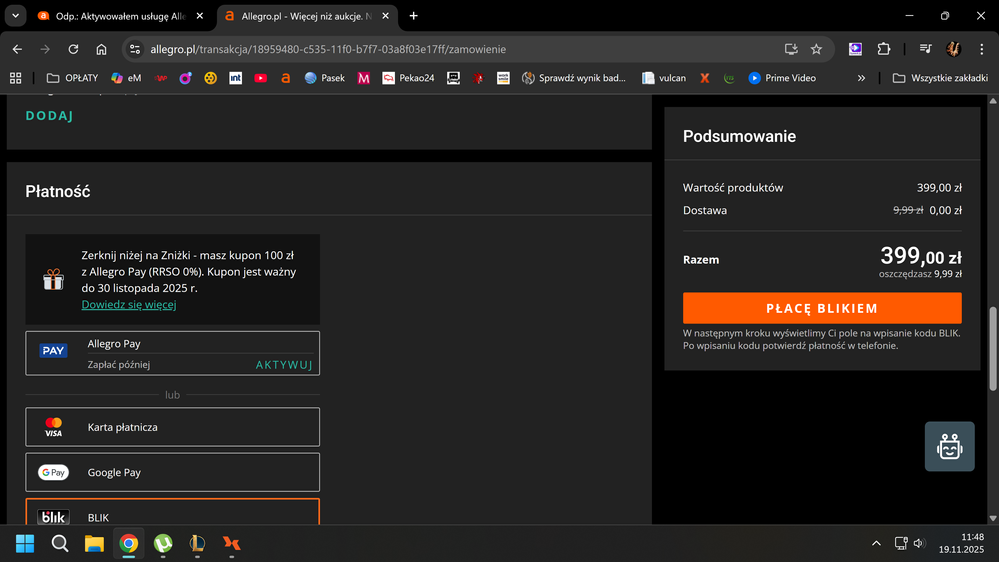Click the Allegro URL address field
Viewport: 999px width, 562px height.
pos(450,49)
